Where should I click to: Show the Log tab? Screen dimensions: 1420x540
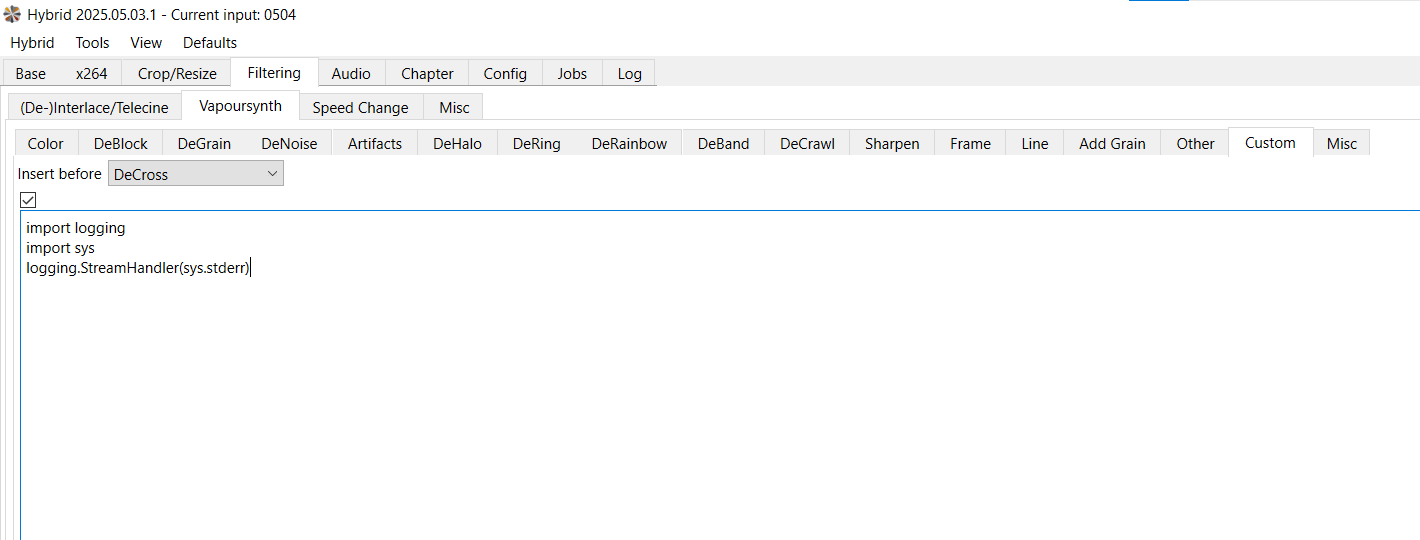[x=629, y=73]
